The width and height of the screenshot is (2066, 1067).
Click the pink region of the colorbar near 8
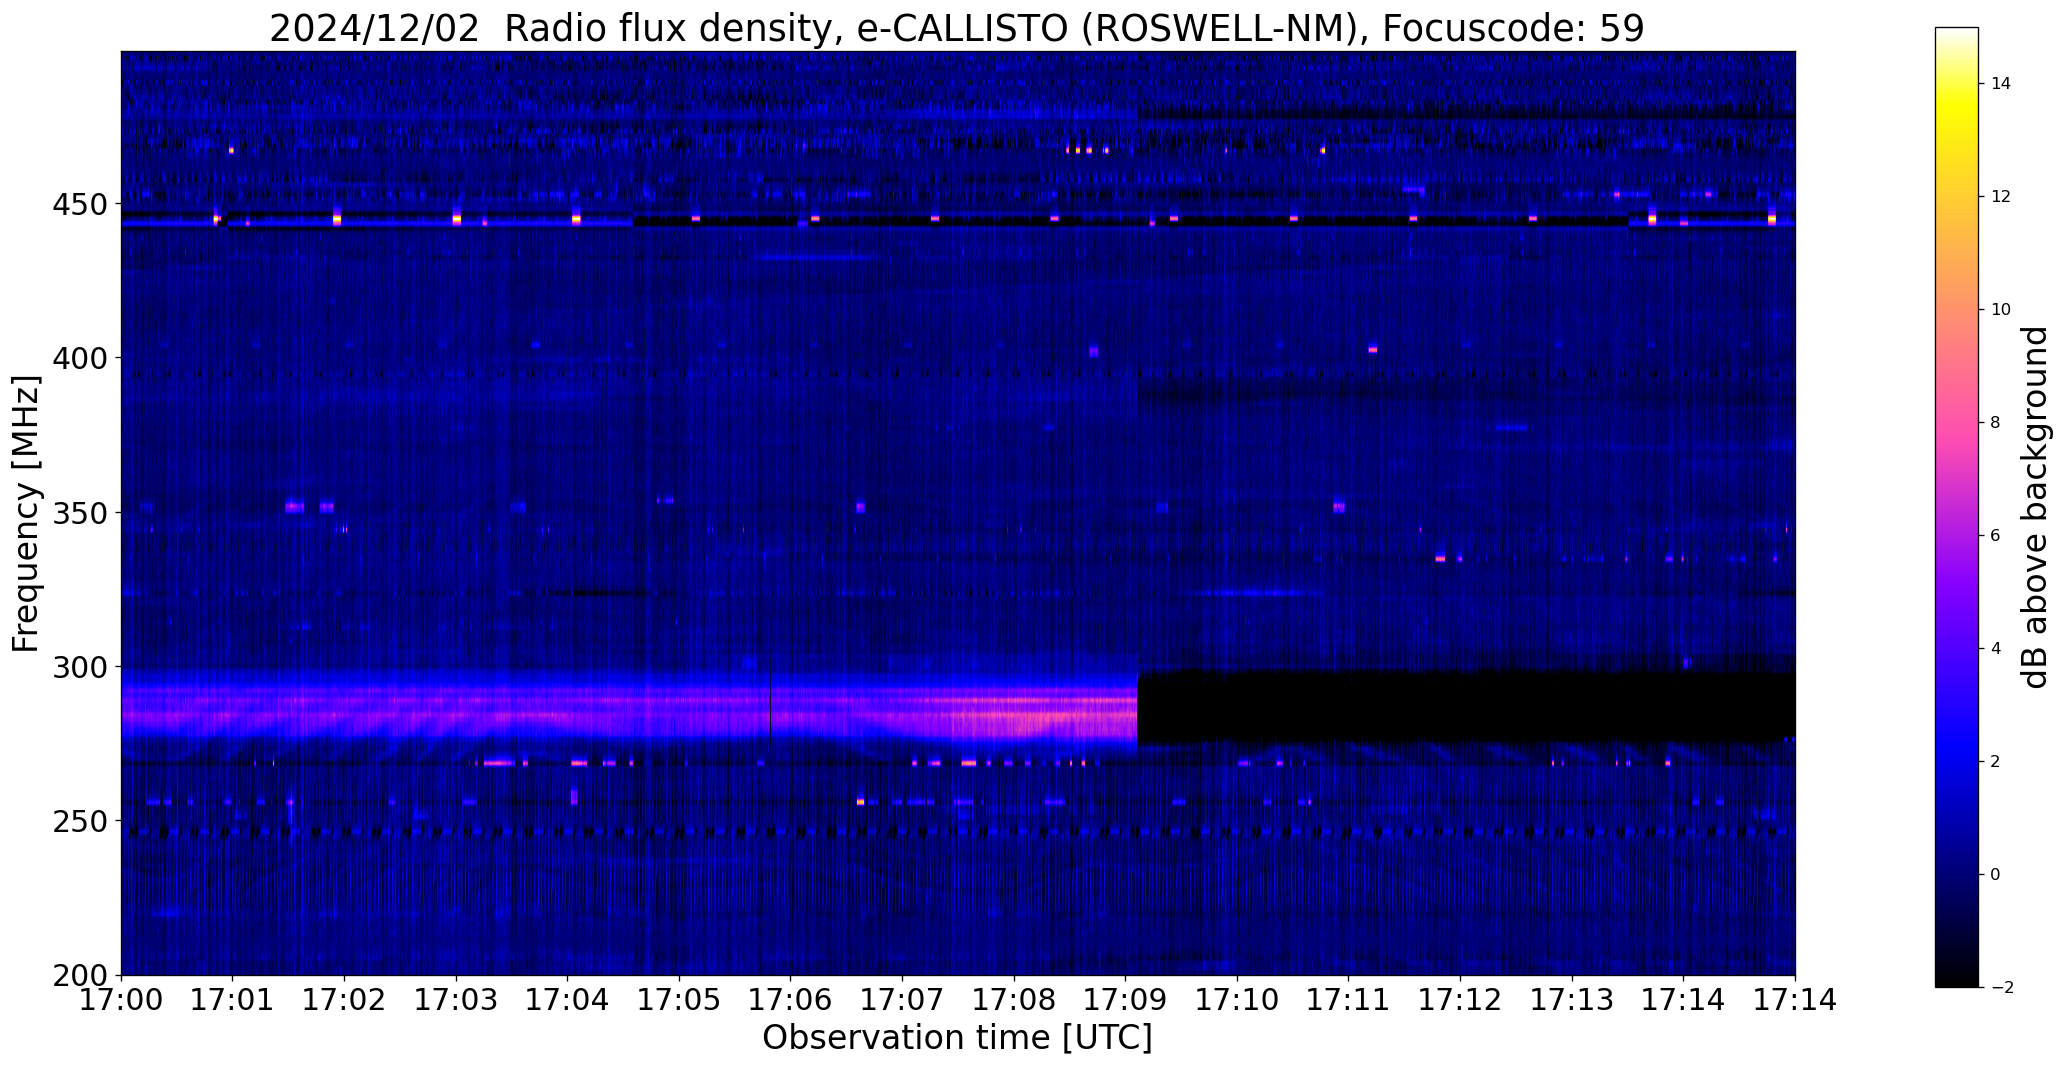[1957, 423]
